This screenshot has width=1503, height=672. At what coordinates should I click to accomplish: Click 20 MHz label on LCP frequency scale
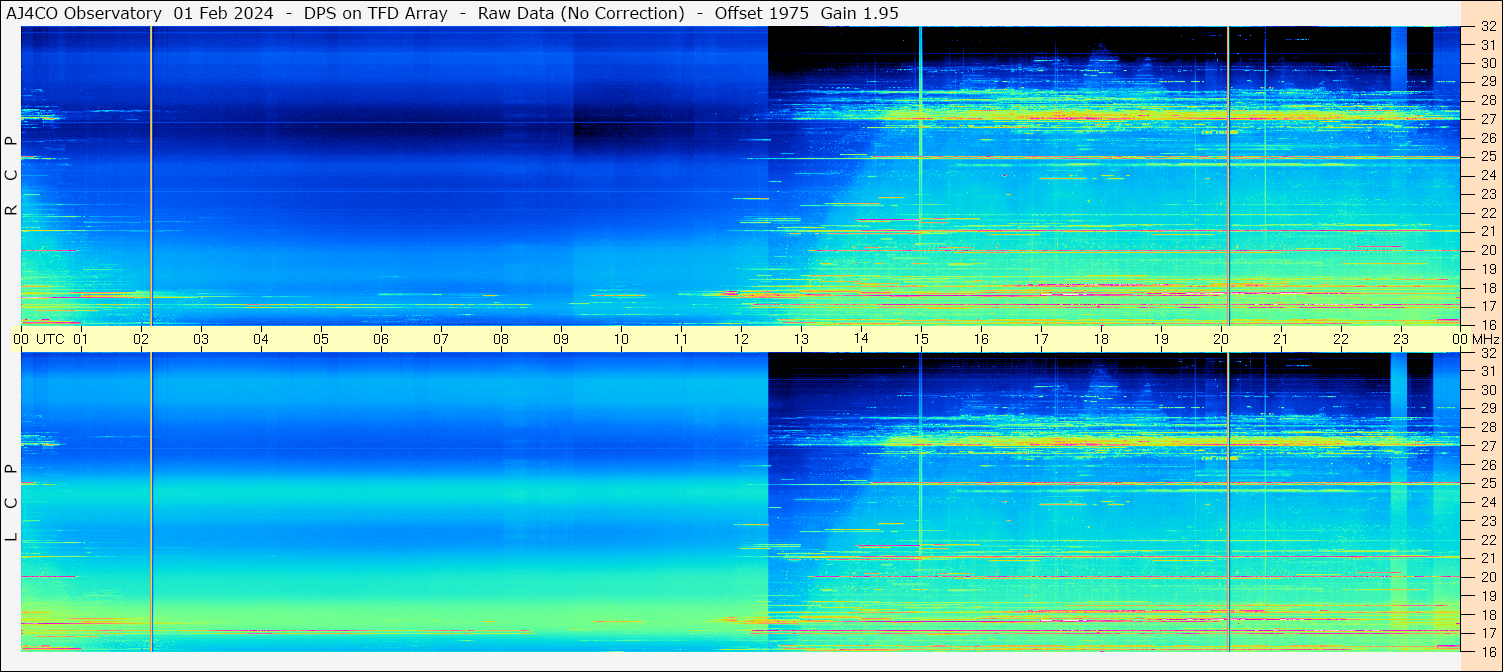click(x=1488, y=577)
